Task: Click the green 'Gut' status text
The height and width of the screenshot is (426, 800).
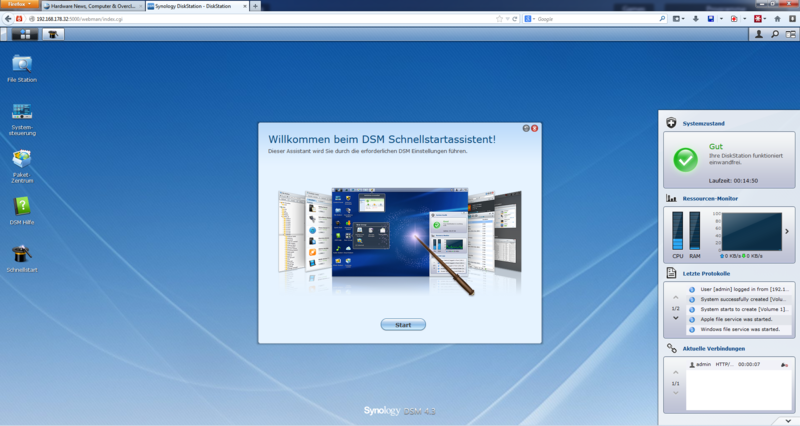Action: [x=716, y=146]
